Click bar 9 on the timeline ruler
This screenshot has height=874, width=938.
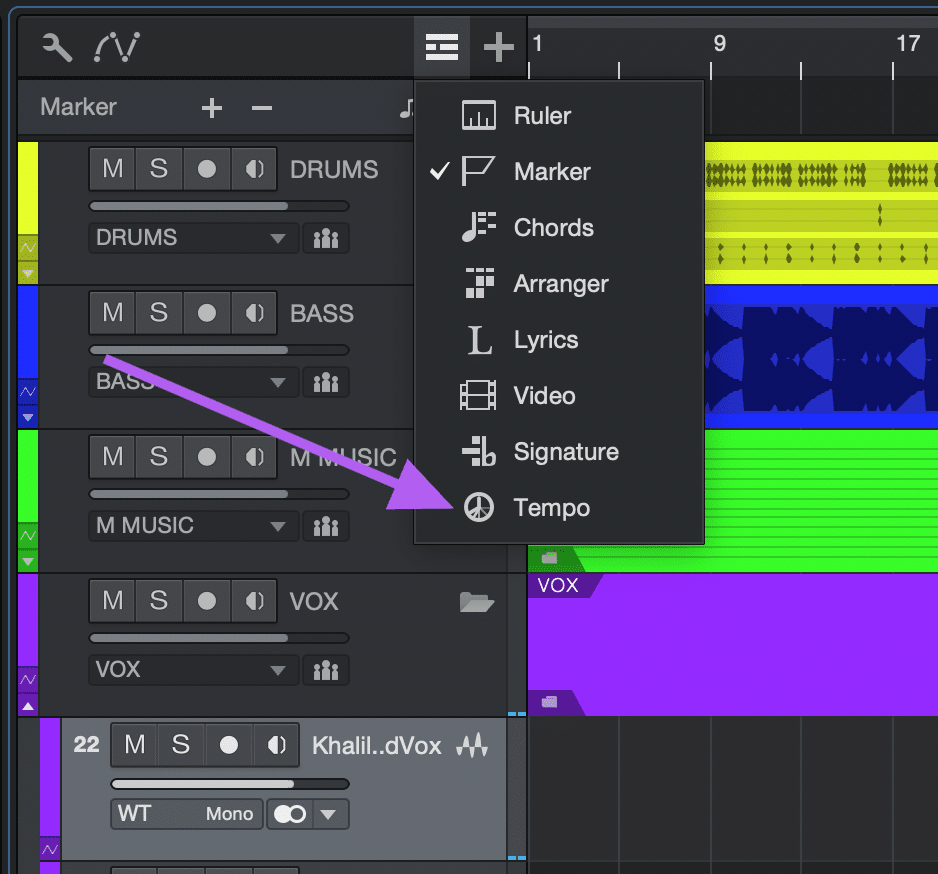(719, 45)
